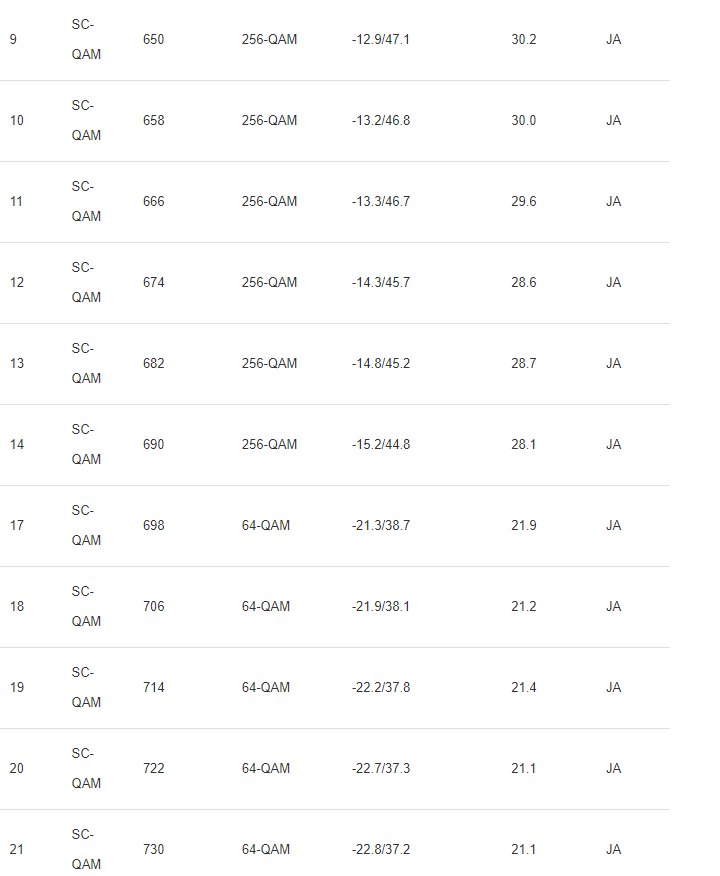
Task: Click the frequency value 658
Action: pyautogui.click(x=154, y=121)
